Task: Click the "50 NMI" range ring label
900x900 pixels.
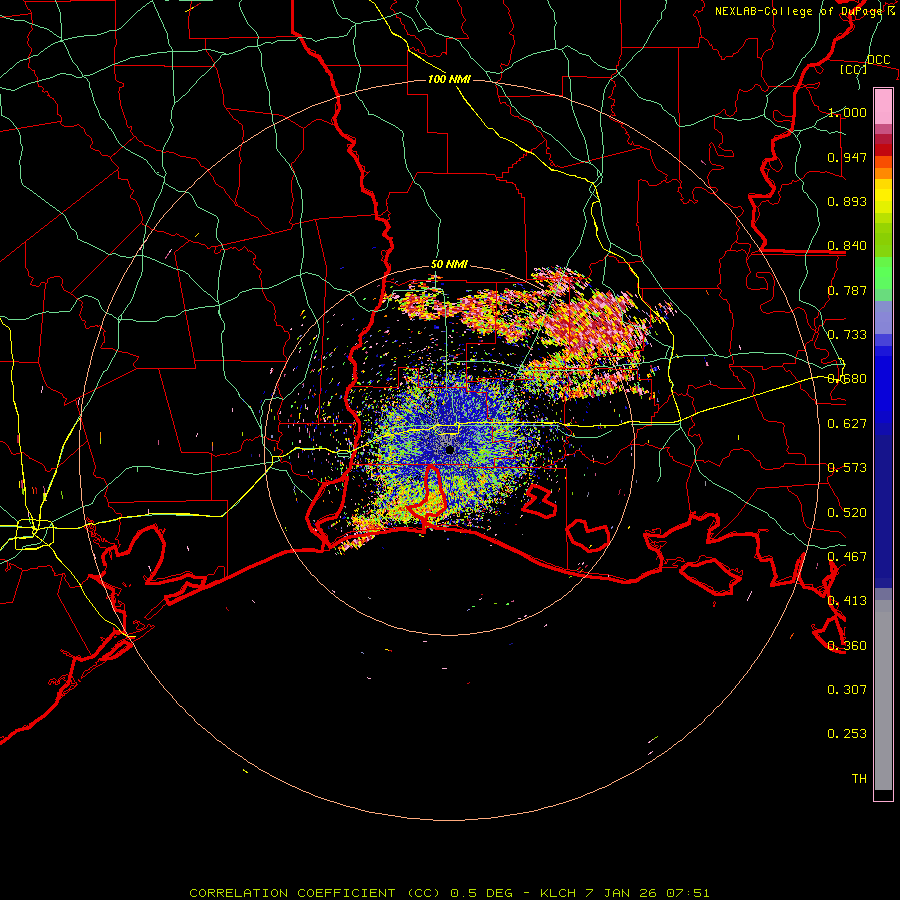Action: tap(449, 265)
